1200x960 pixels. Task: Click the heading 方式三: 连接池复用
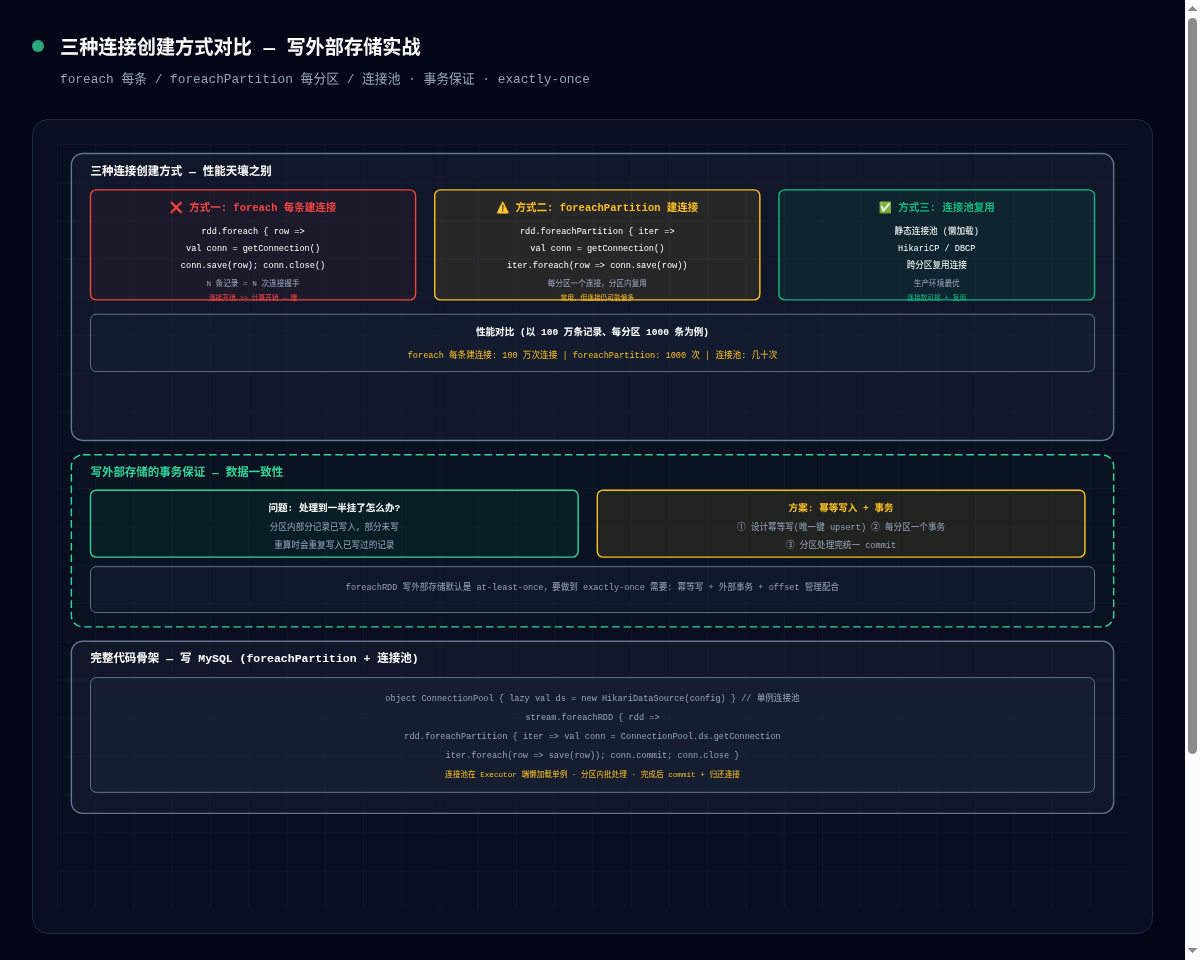click(x=946, y=208)
